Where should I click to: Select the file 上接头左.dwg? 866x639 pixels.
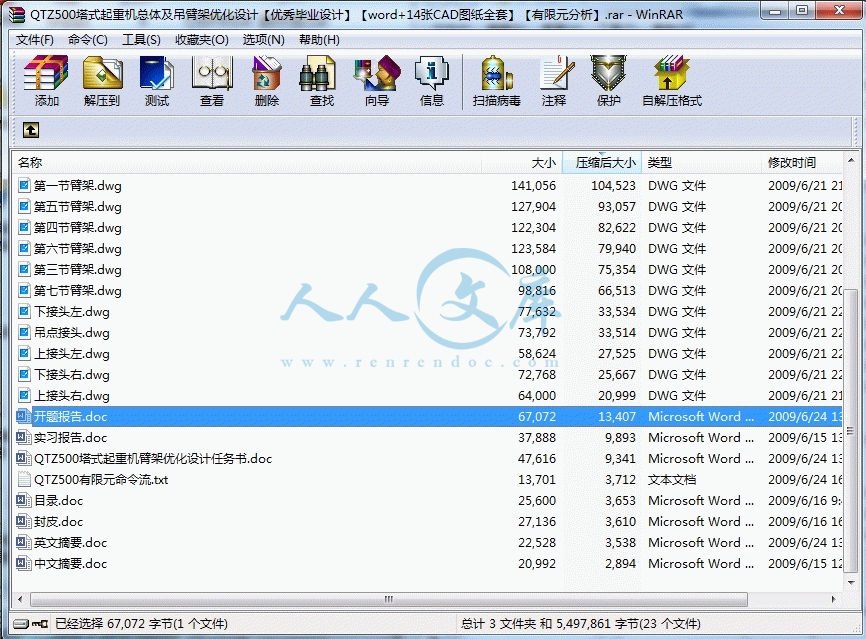coord(72,353)
